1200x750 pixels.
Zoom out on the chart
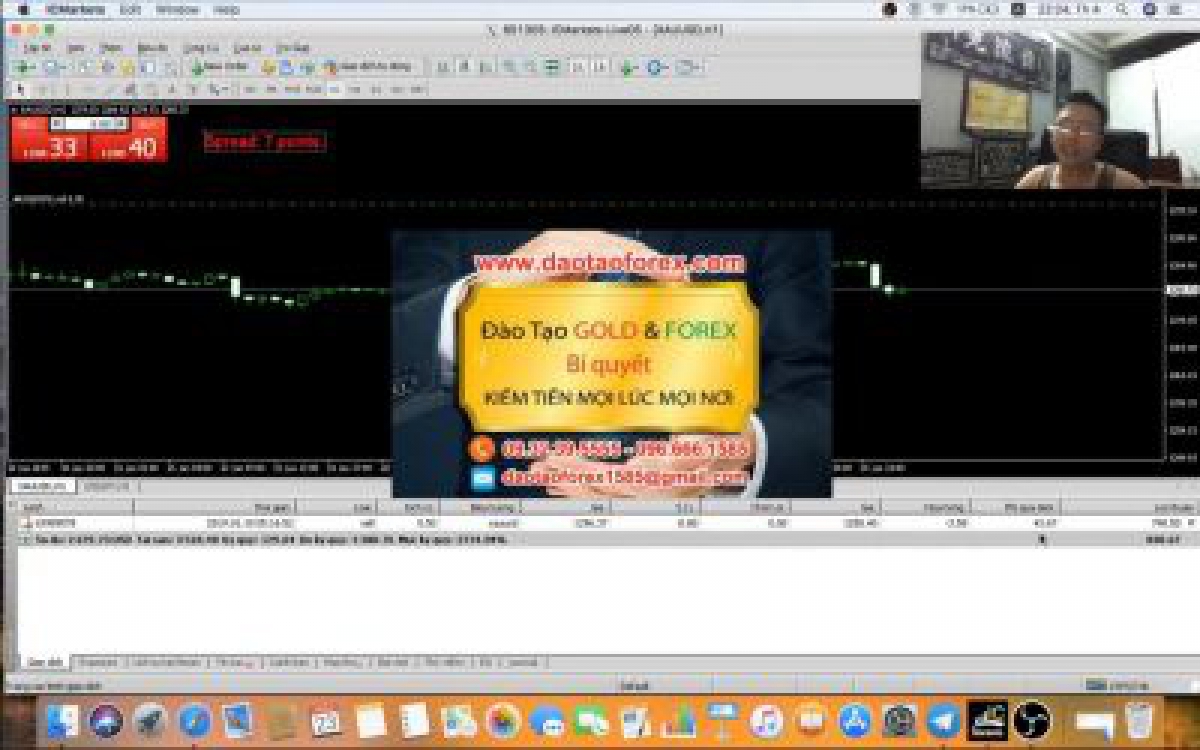[x=531, y=67]
